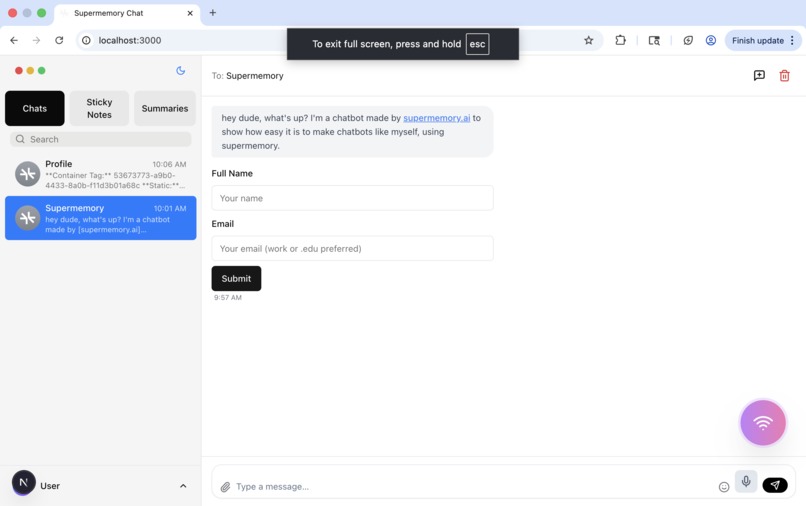Open browser extensions puzzle icon
The image size is (806, 506).
[x=620, y=40]
